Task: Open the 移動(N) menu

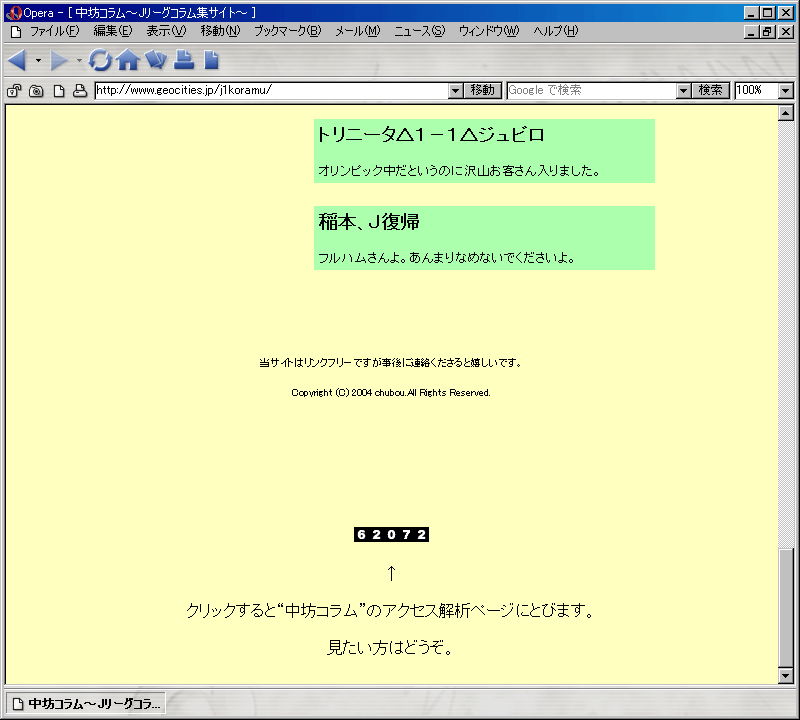Action: (220, 31)
